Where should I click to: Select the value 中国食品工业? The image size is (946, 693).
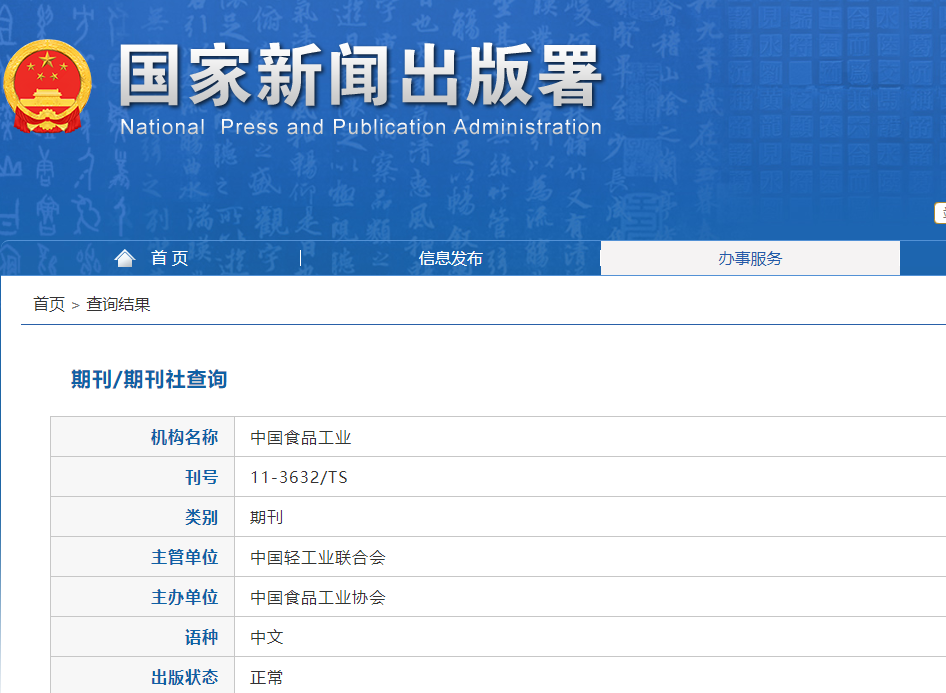click(x=300, y=437)
